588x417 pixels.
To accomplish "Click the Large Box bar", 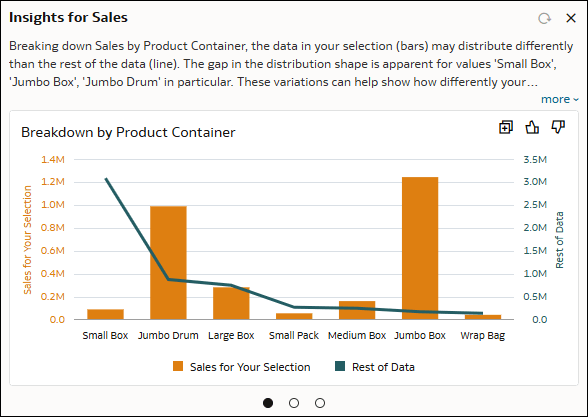I will click(231, 303).
